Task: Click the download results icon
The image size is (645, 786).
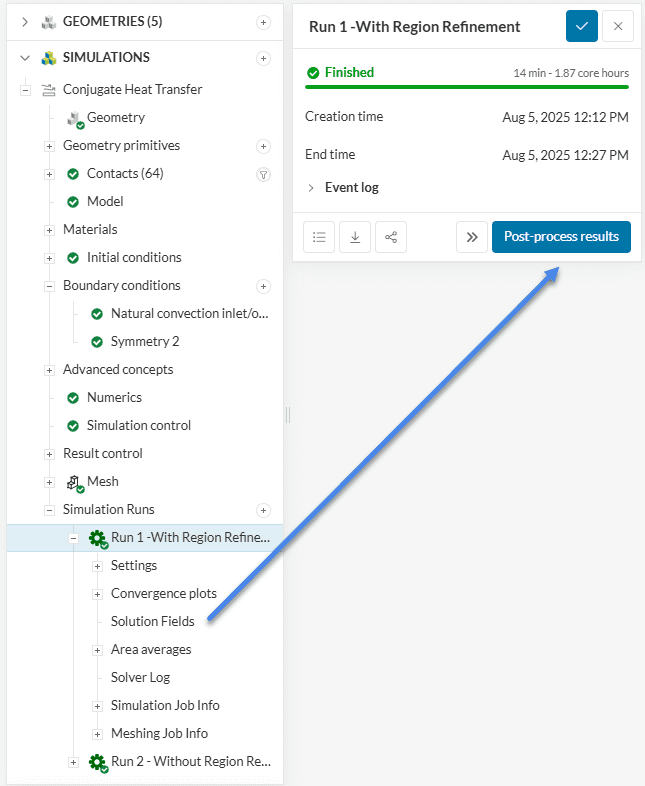Action: click(x=355, y=237)
